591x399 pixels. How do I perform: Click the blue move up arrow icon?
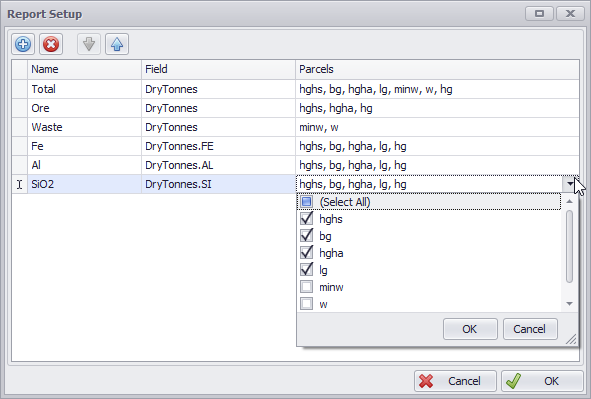117,44
